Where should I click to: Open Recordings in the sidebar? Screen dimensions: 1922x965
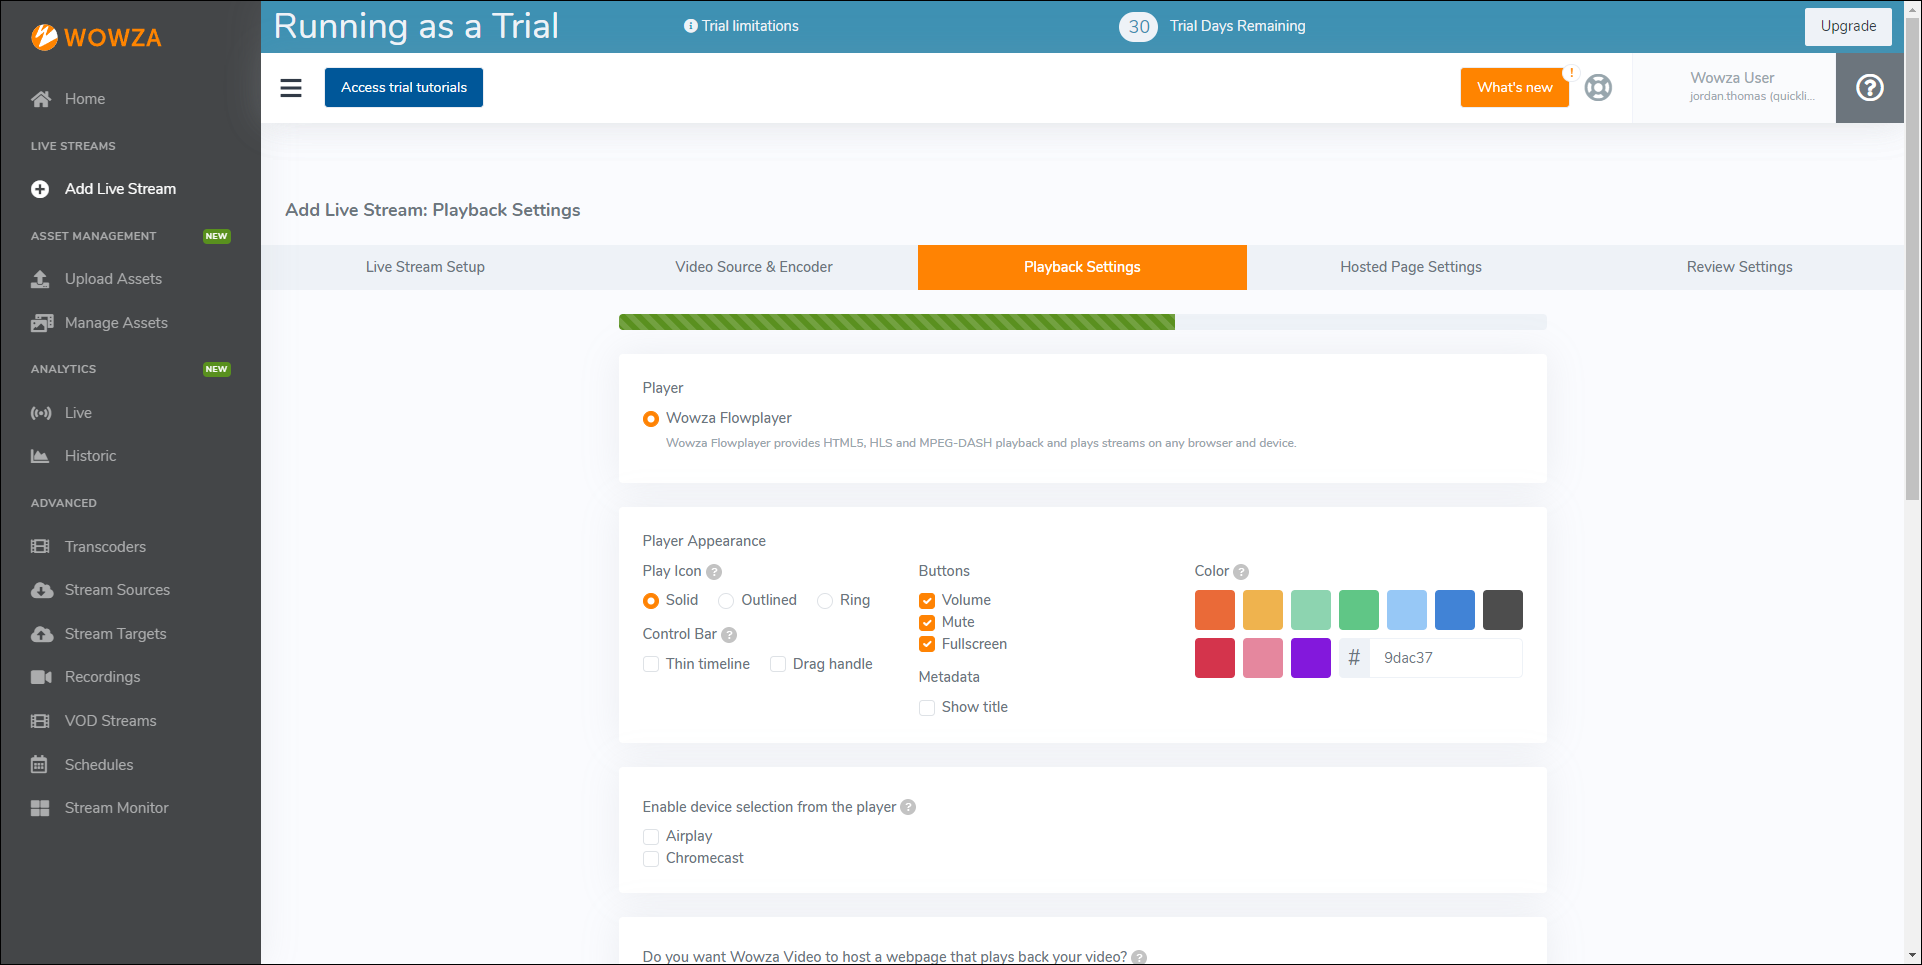click(x=102, y=677)
